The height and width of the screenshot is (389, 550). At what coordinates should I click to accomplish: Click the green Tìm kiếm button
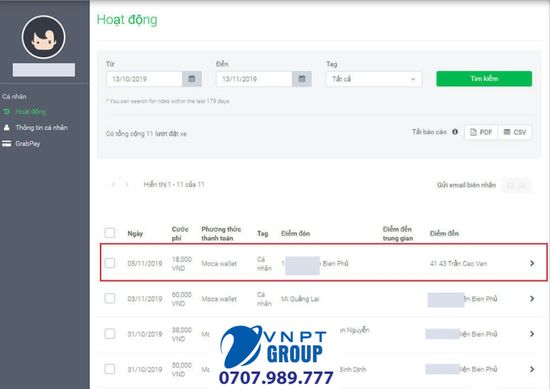(484, 79)
